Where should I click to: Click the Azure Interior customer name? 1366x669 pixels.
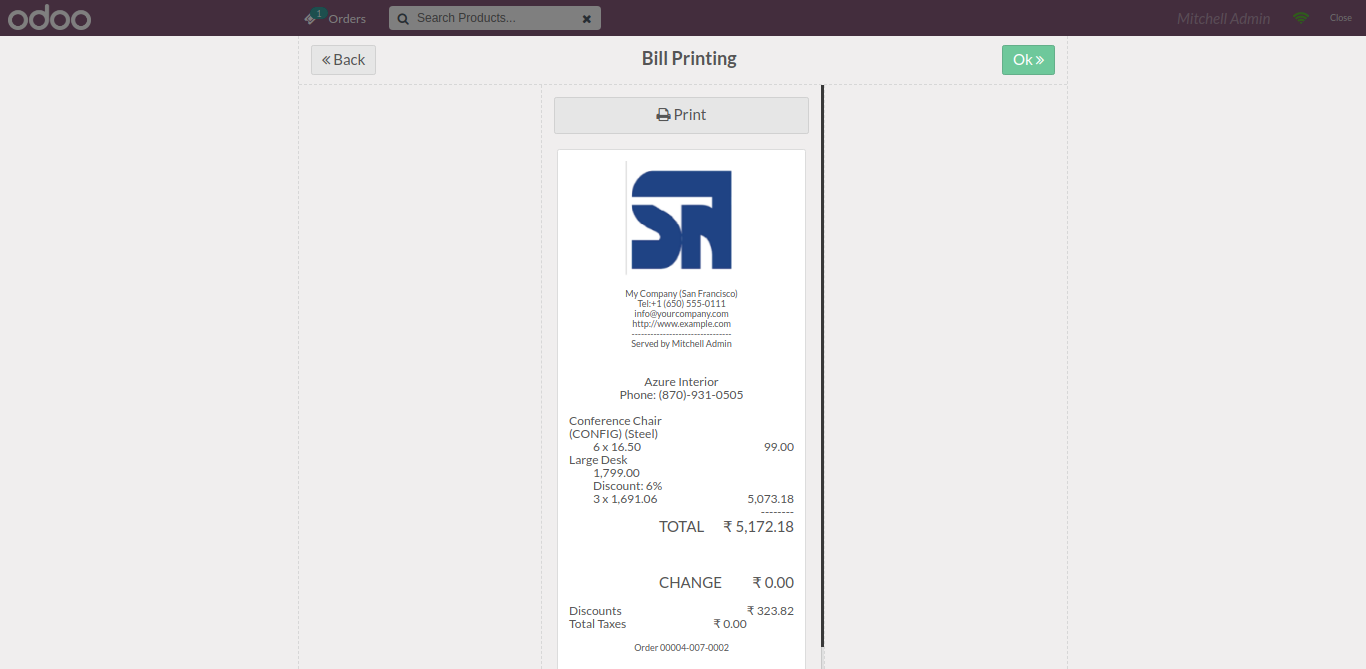(681, 382)
